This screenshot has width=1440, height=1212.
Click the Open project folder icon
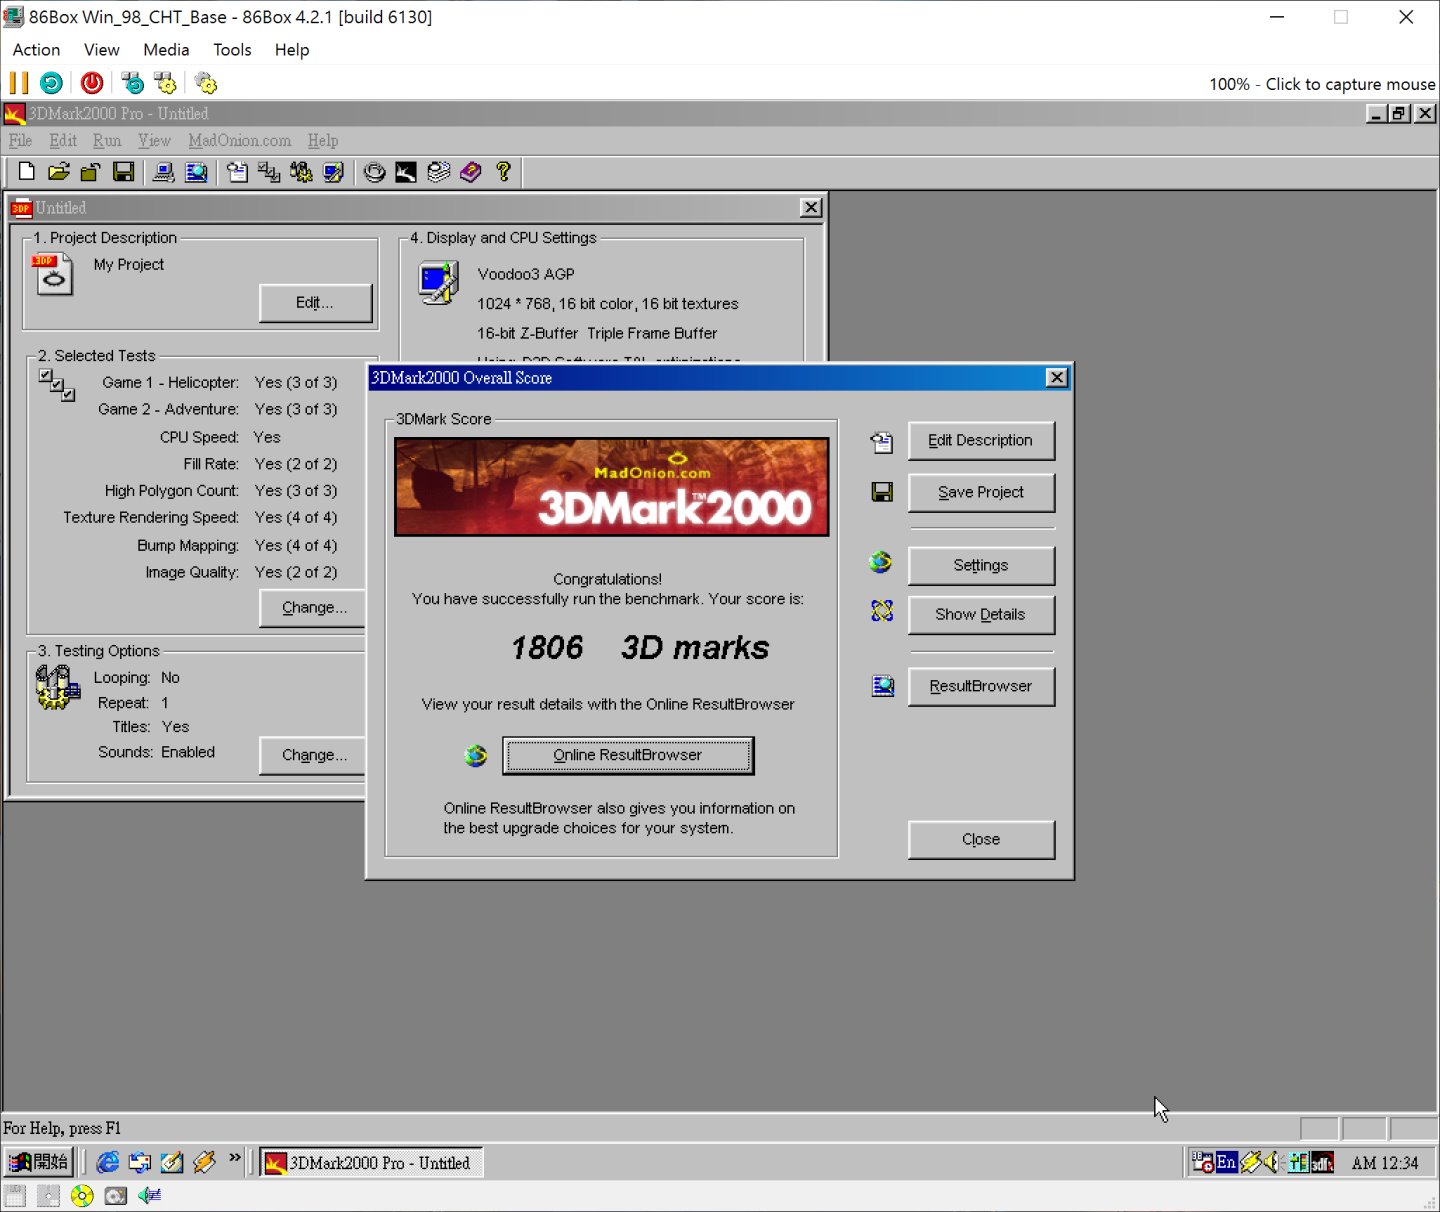coord(59,172)
